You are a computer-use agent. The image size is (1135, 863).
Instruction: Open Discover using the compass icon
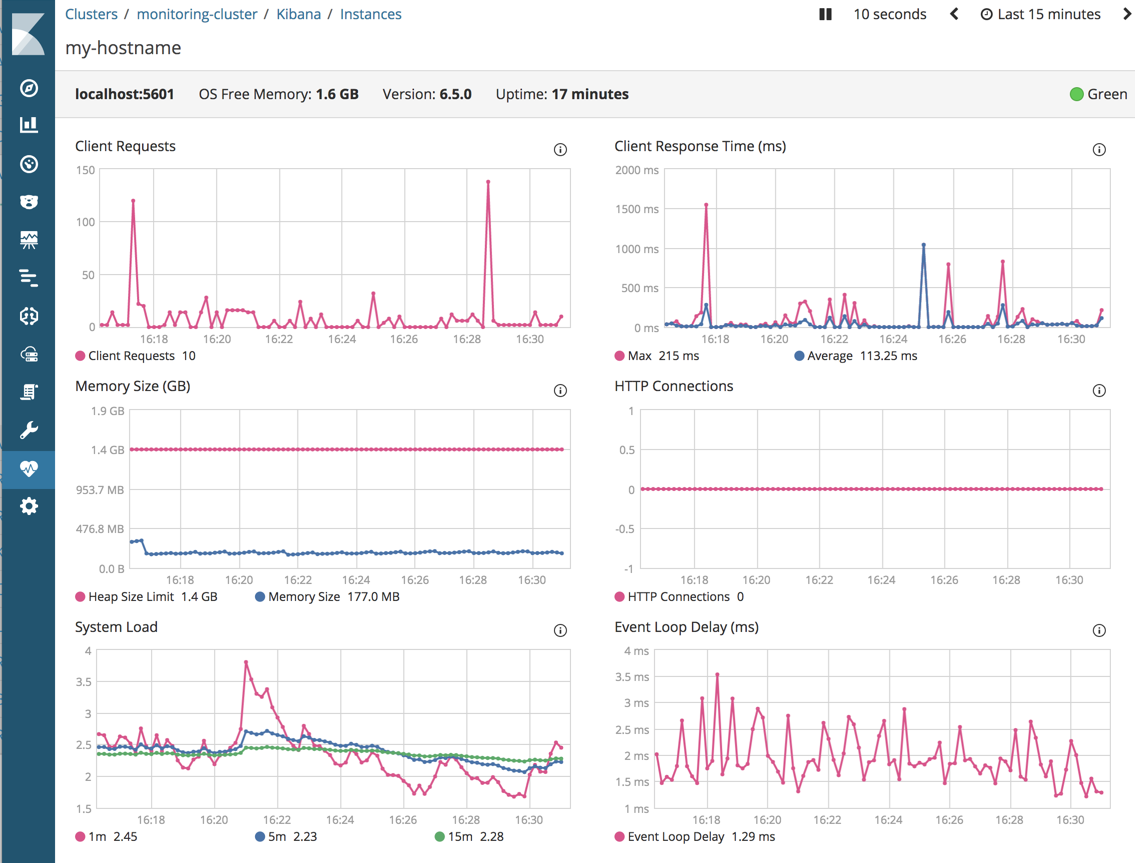27,87
